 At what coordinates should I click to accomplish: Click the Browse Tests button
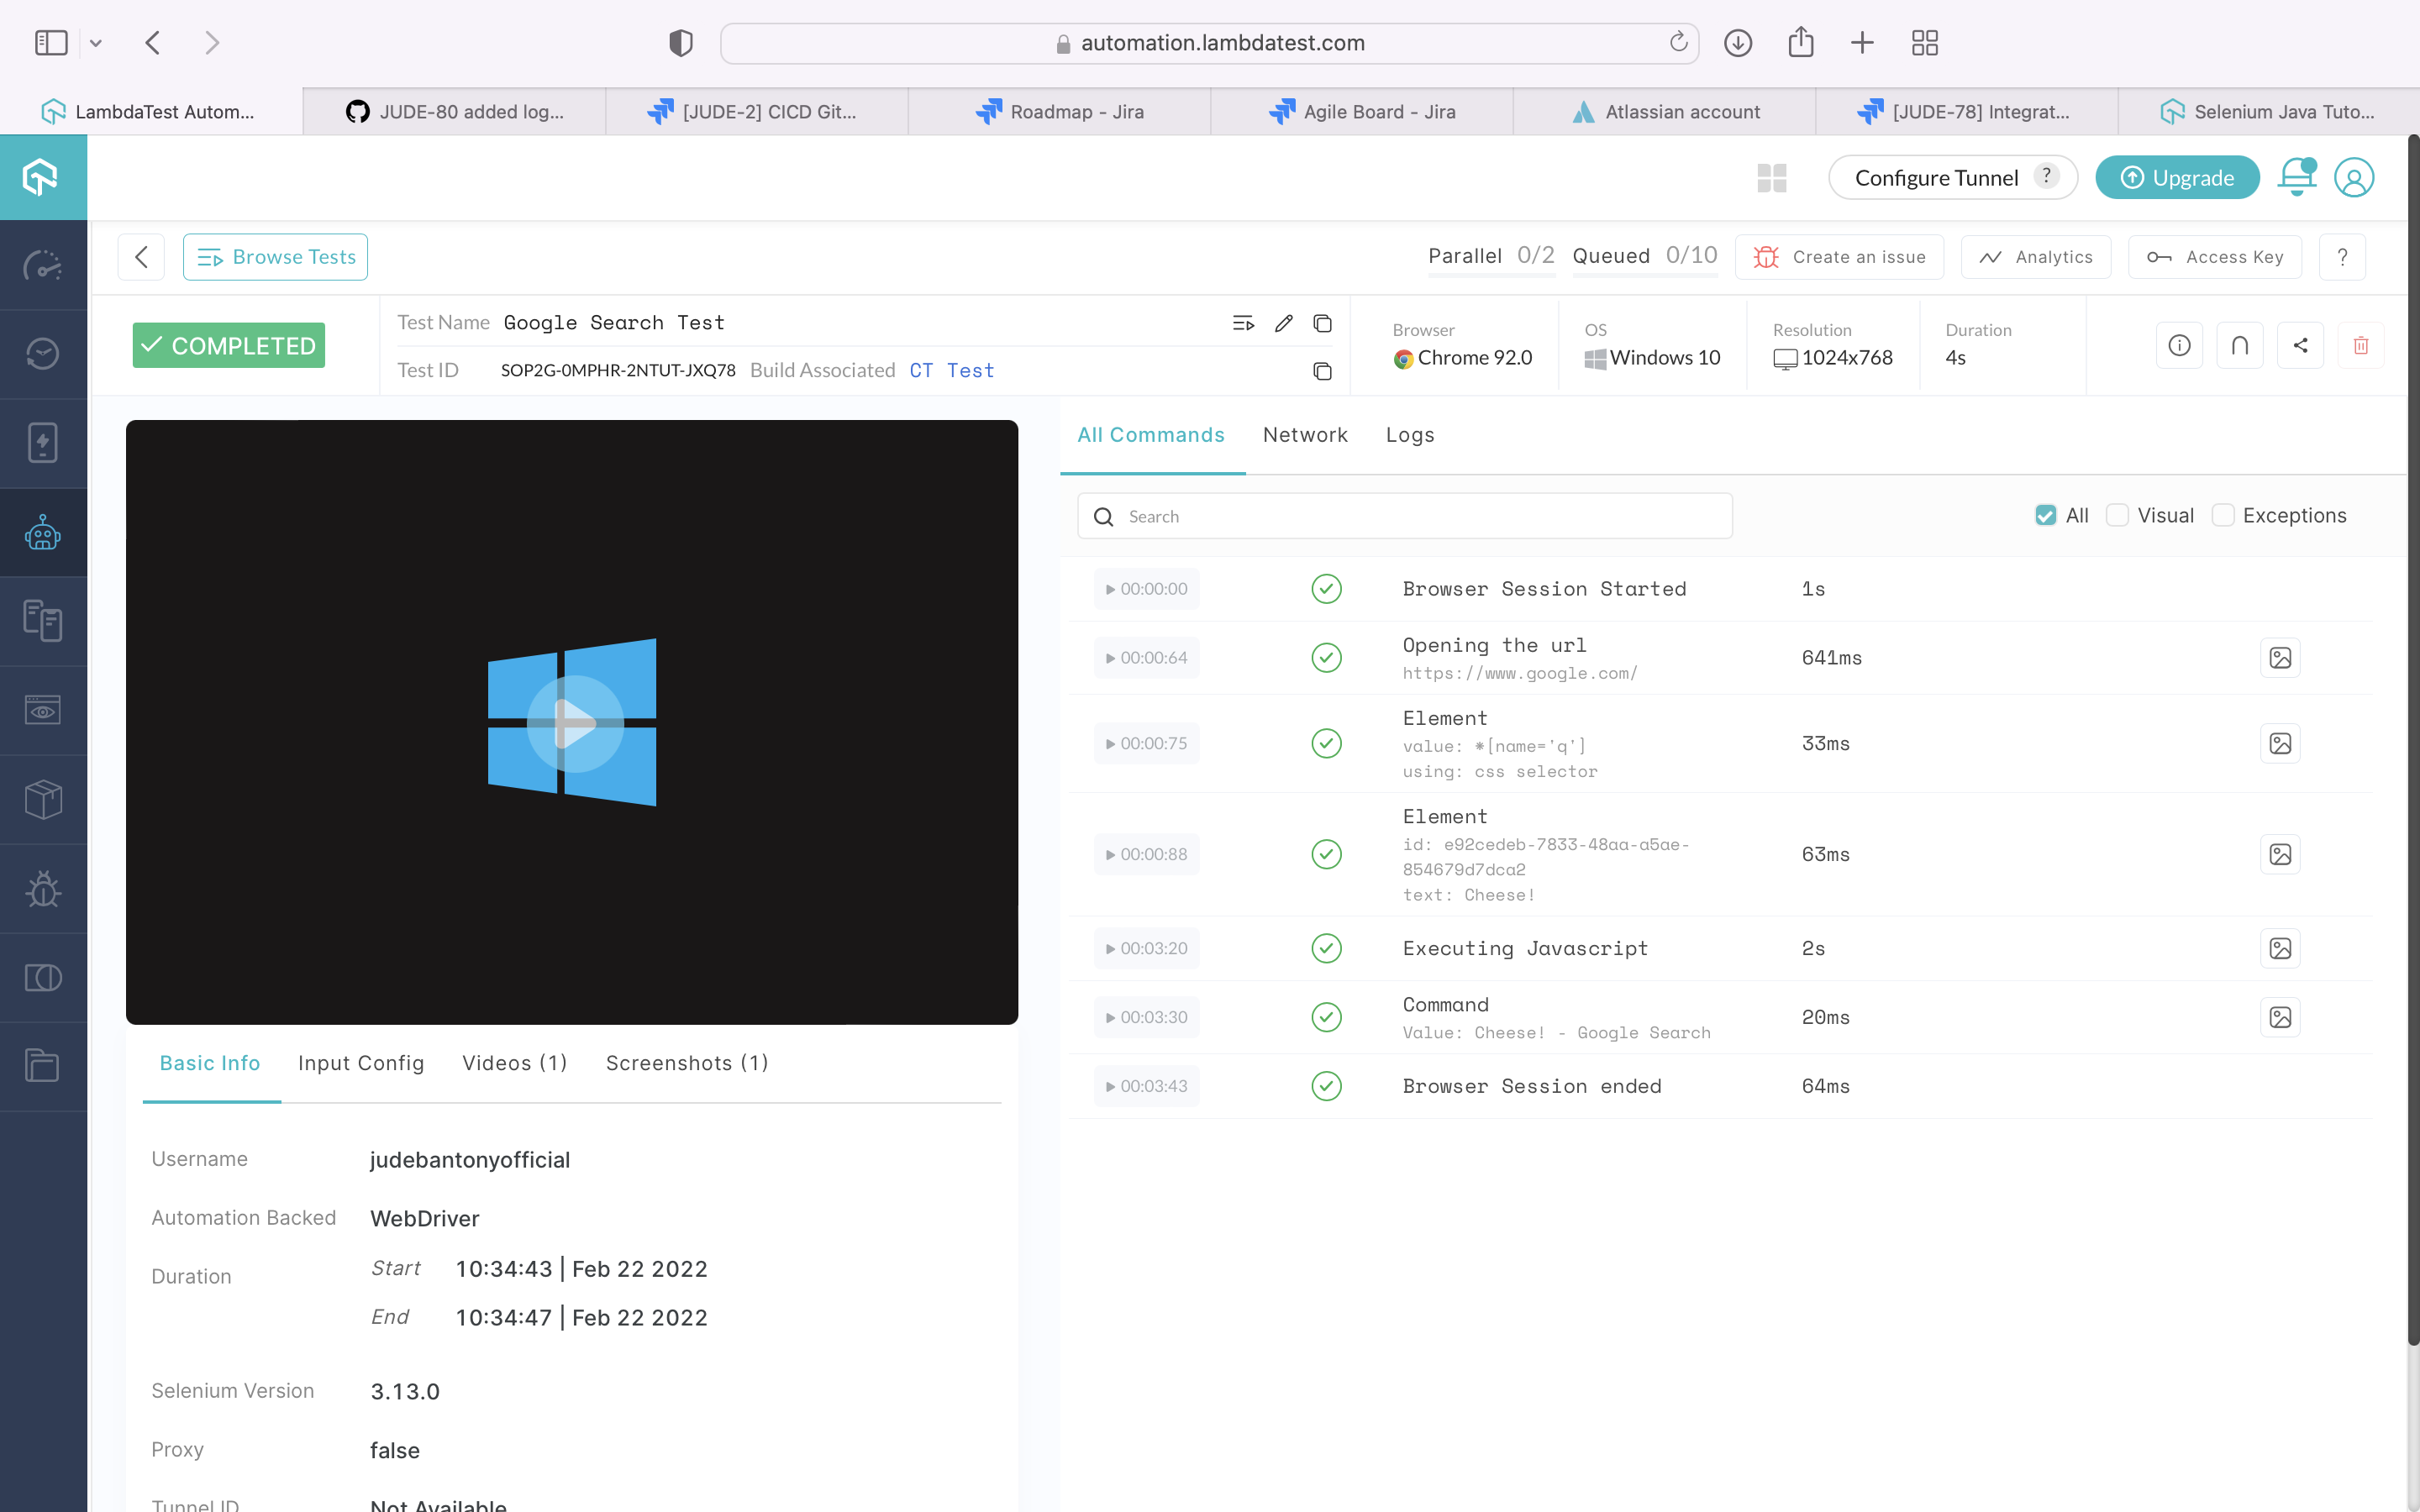[x=275, y=257]
